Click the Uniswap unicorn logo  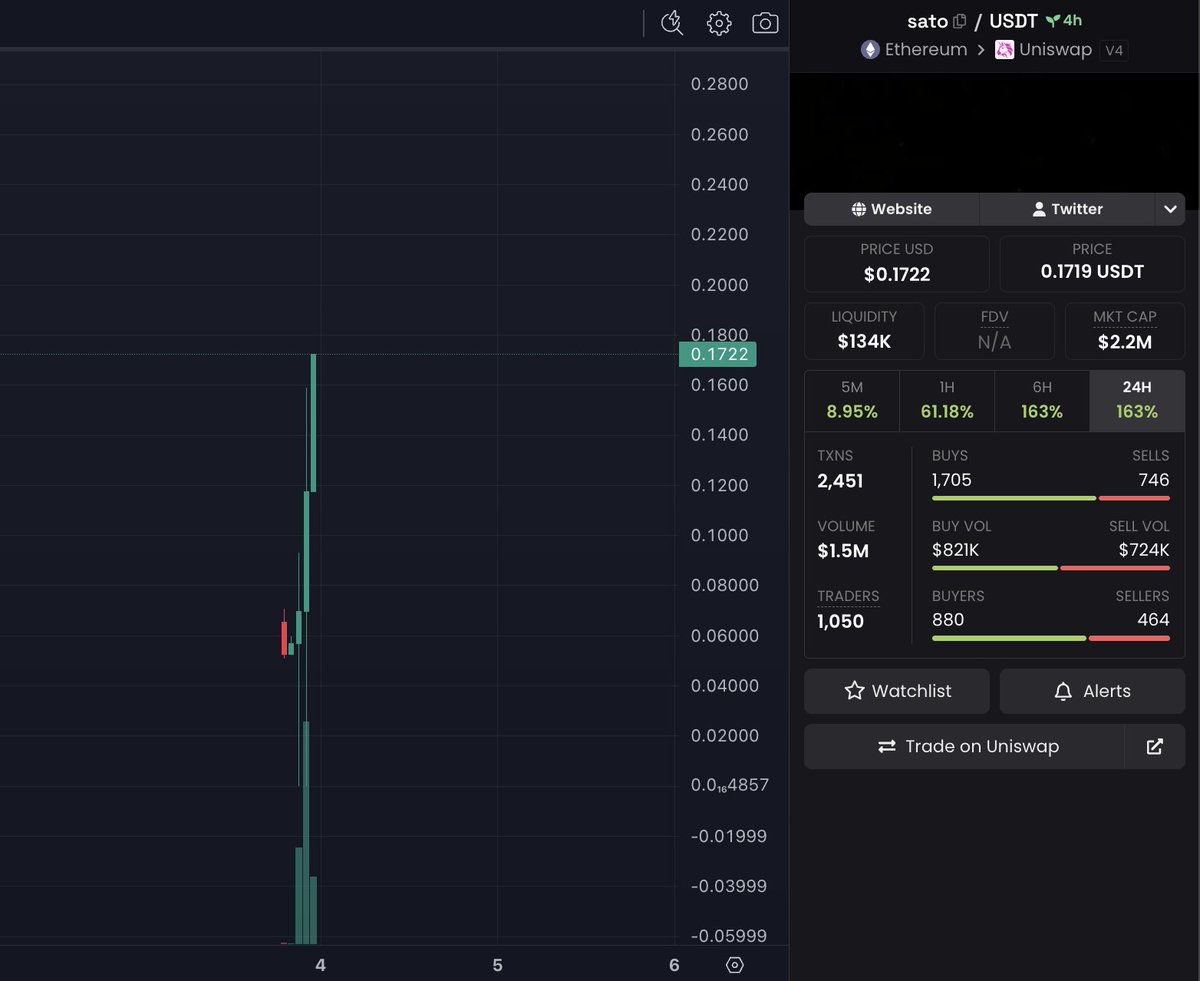pyautogui.click(x=1004, y=49)
